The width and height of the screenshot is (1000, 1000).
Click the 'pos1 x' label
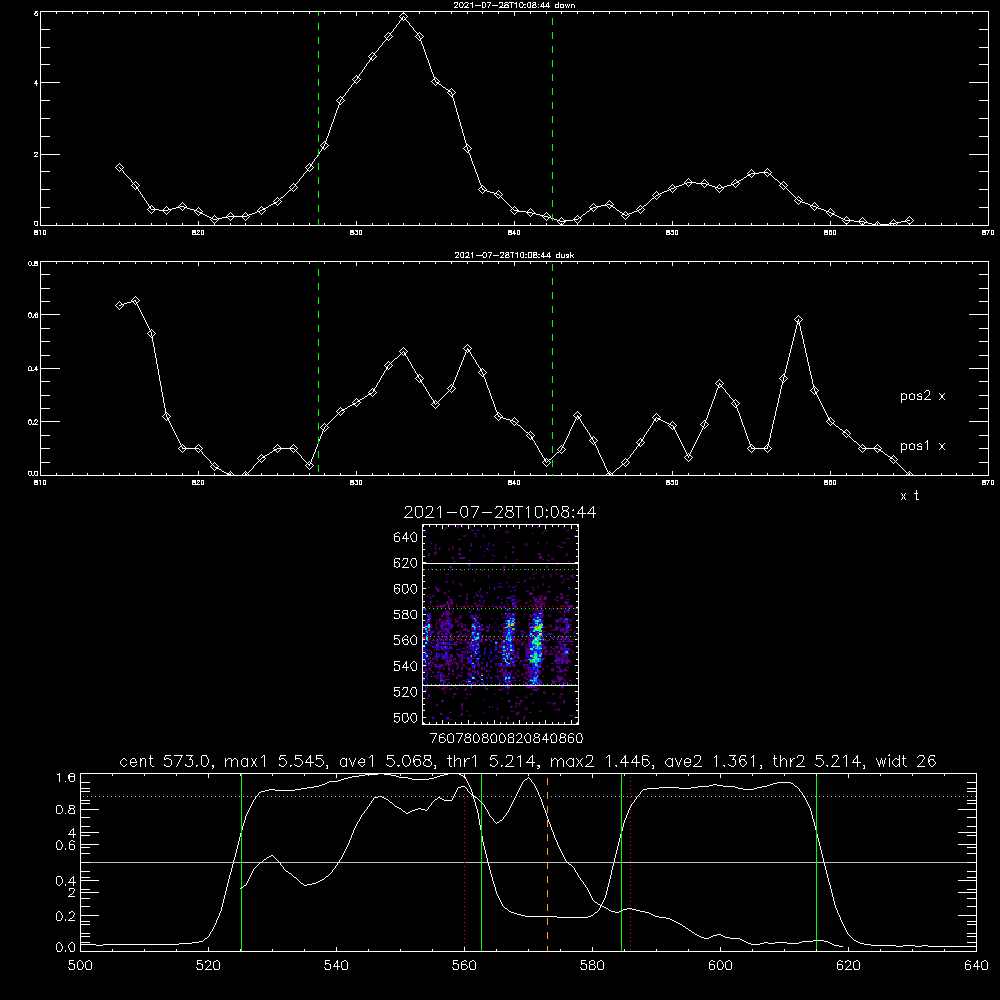coord(922,446)
